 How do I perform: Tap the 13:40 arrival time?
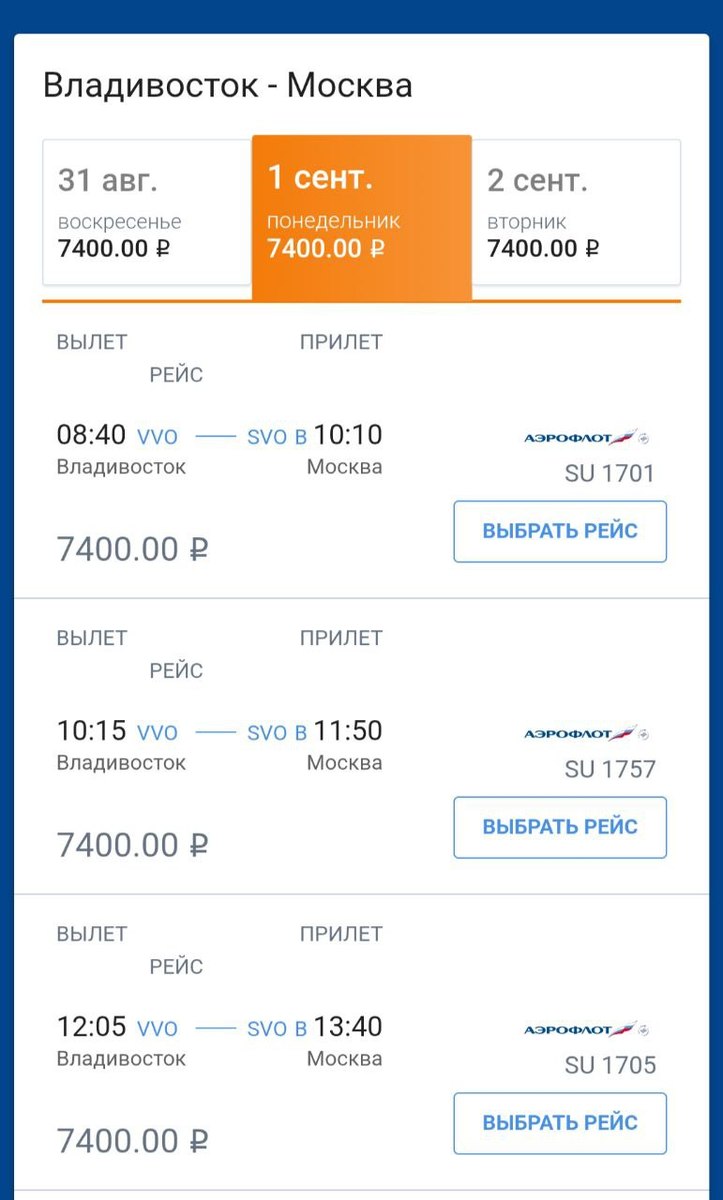(x=348, y=1027)
